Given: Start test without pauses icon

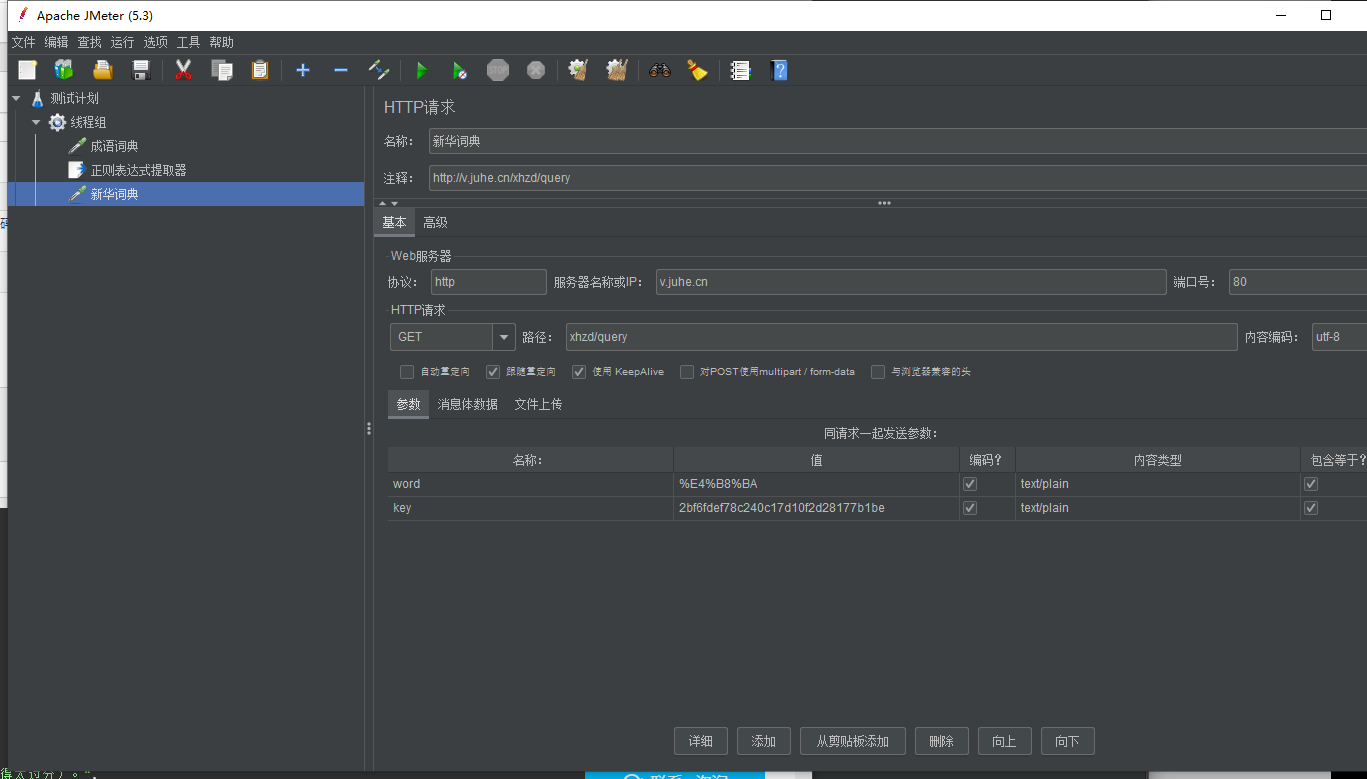Looking at the screenshot, I should tap(459, 70).
